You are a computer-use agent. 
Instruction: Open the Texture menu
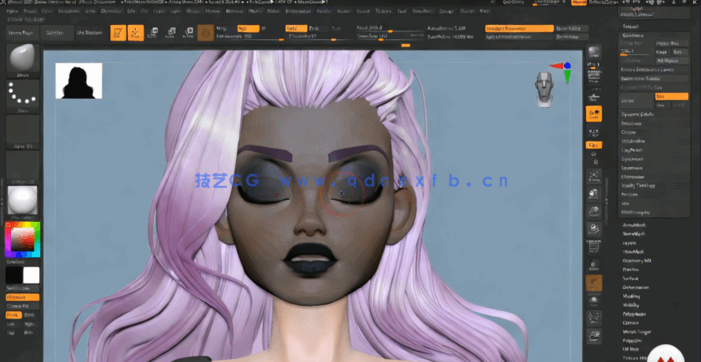383,11
